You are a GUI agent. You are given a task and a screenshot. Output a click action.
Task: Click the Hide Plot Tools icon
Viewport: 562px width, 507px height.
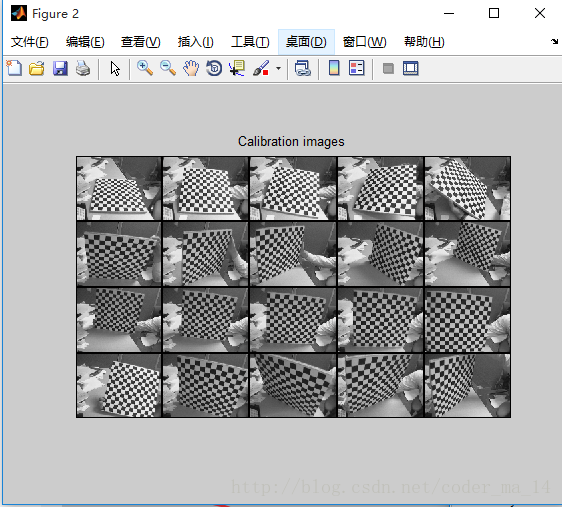point(388,68)
